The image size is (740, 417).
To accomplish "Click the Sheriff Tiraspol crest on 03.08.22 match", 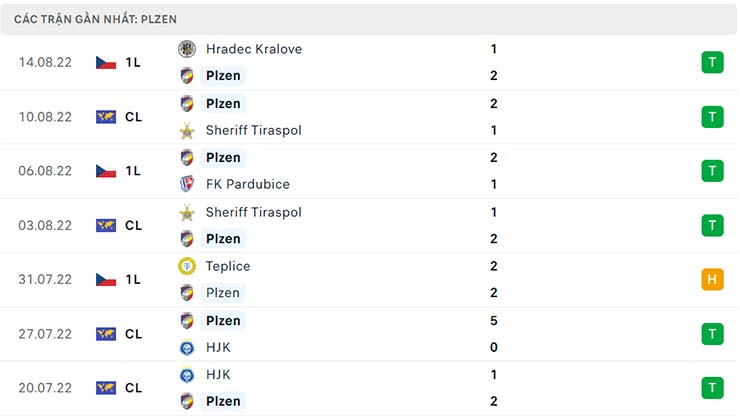I will 186,212.
